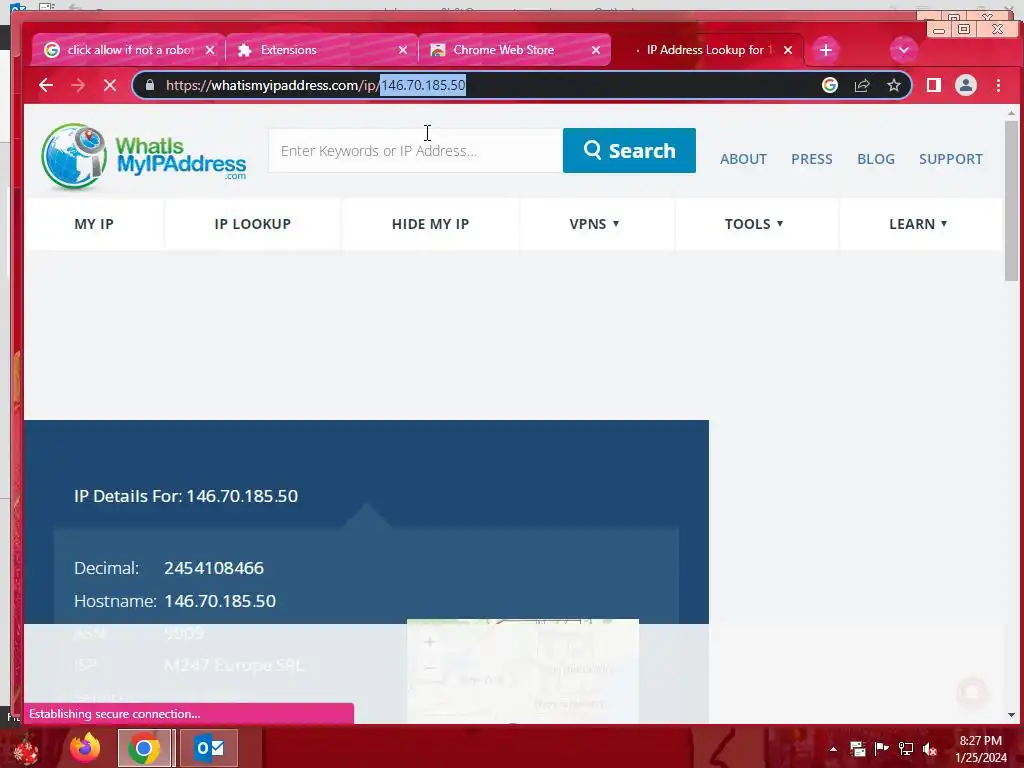
Task: Click the WhatIsMyIPAddress logo
Action: click(144, 157)
